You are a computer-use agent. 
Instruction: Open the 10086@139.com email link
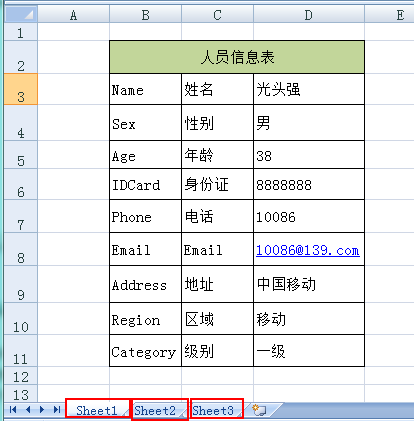point(308,250)
